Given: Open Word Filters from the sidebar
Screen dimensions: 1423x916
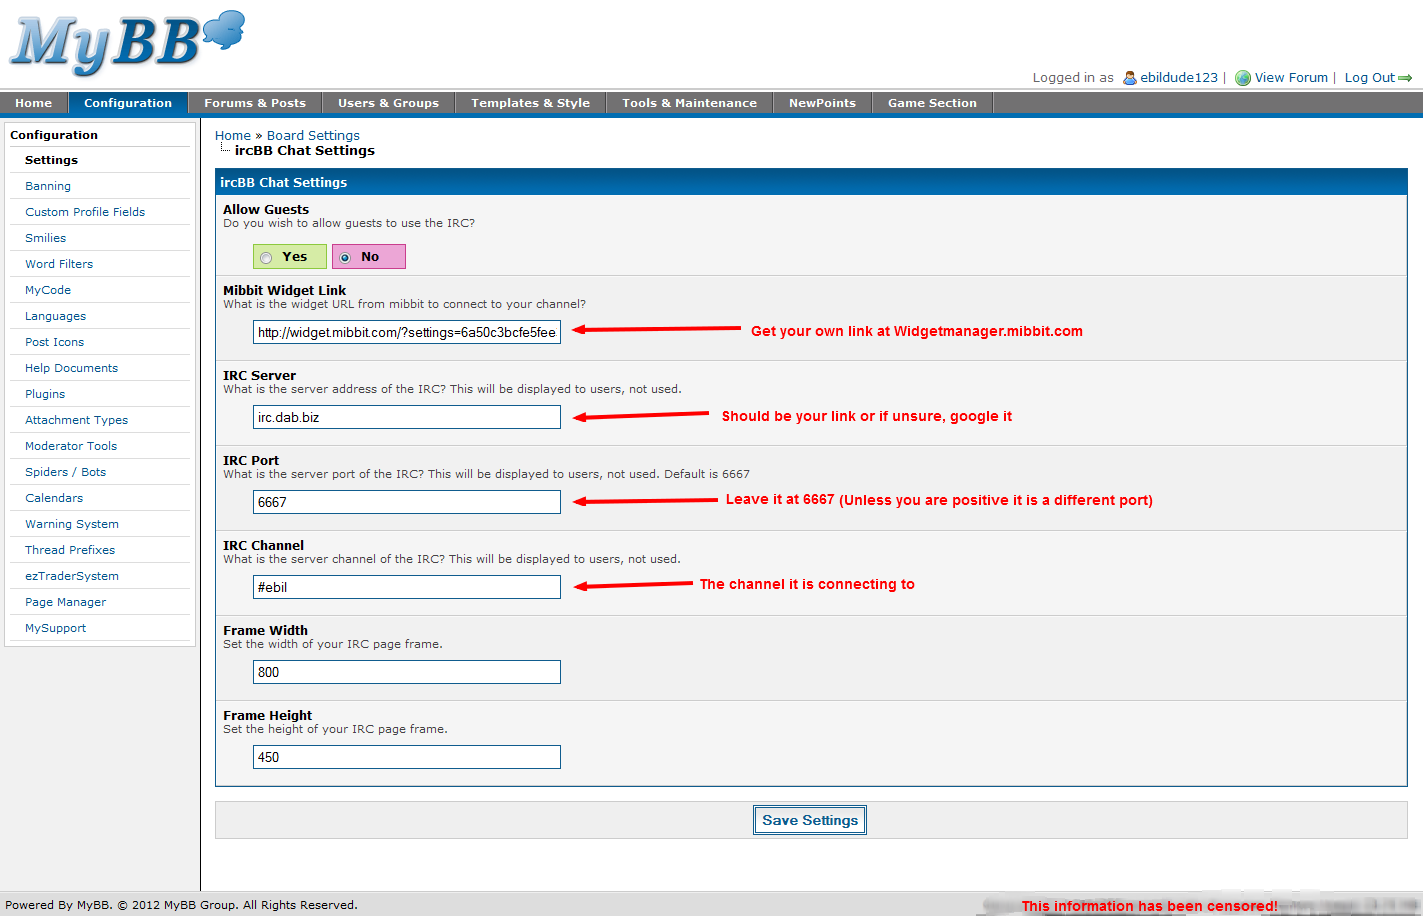Looking at the screenshot, I should click(59, 264).
